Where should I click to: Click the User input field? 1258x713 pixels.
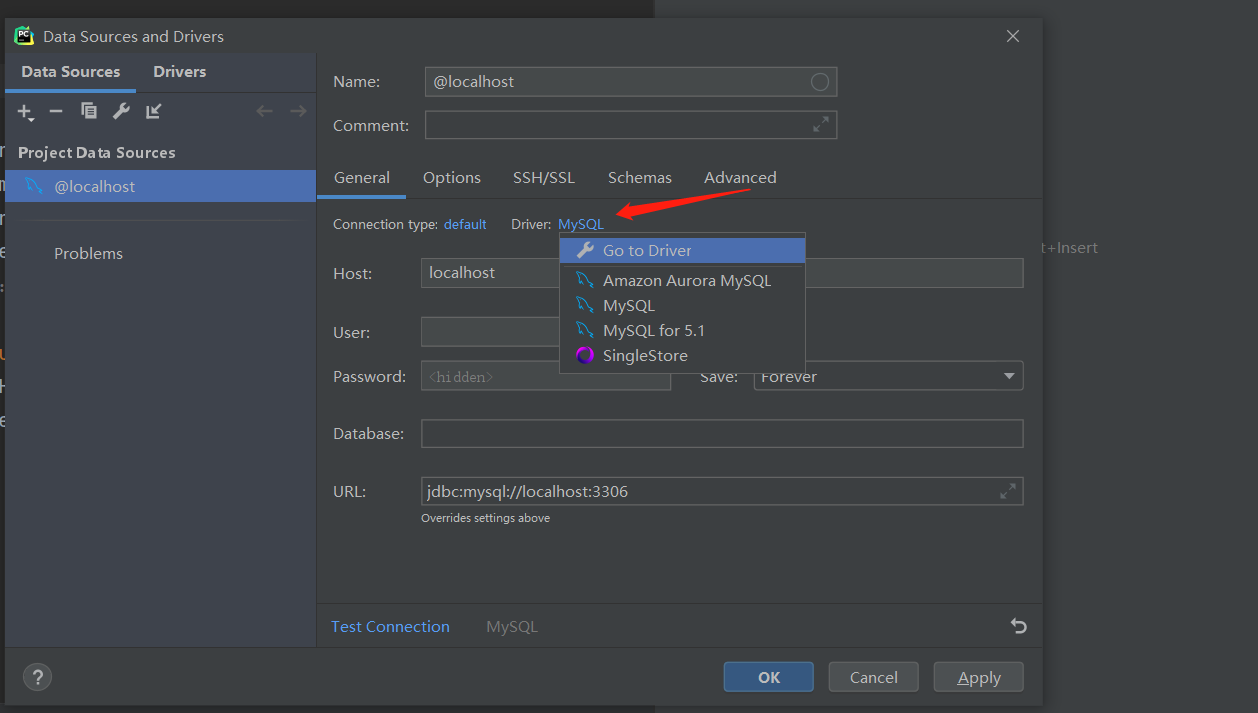[x=490, y=332]
